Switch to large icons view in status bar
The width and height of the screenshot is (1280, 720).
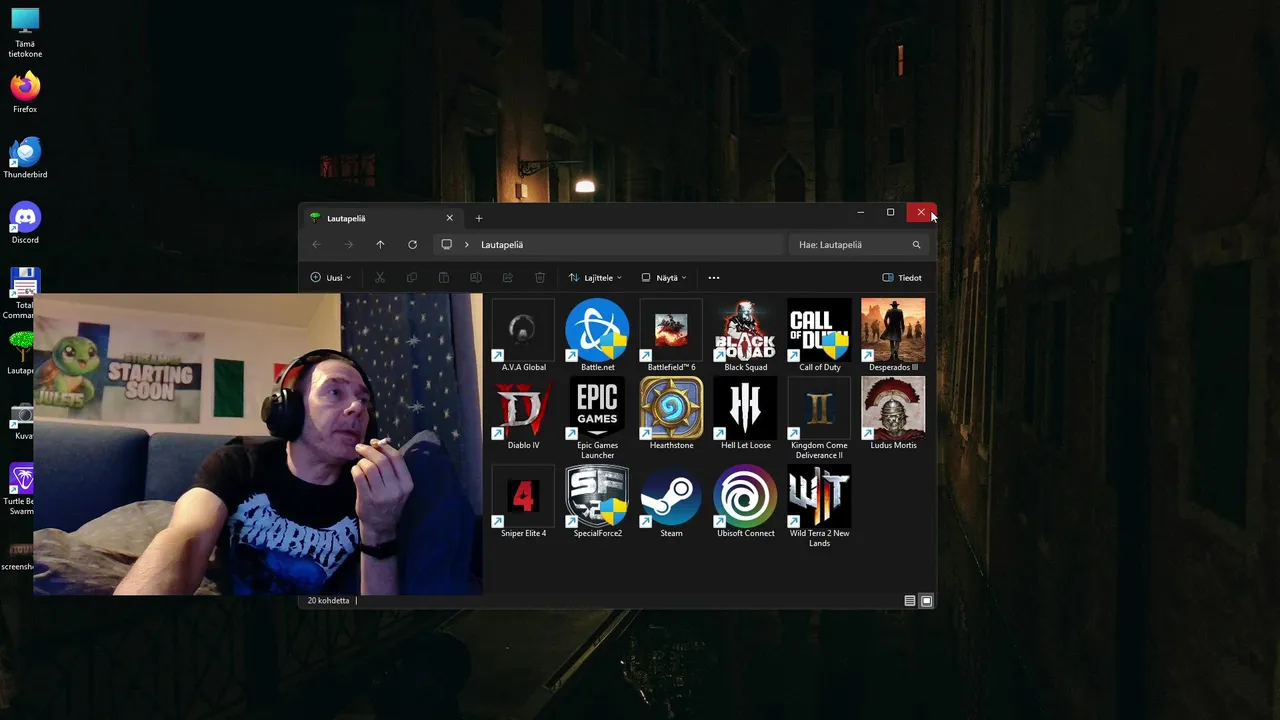point(926,601)
